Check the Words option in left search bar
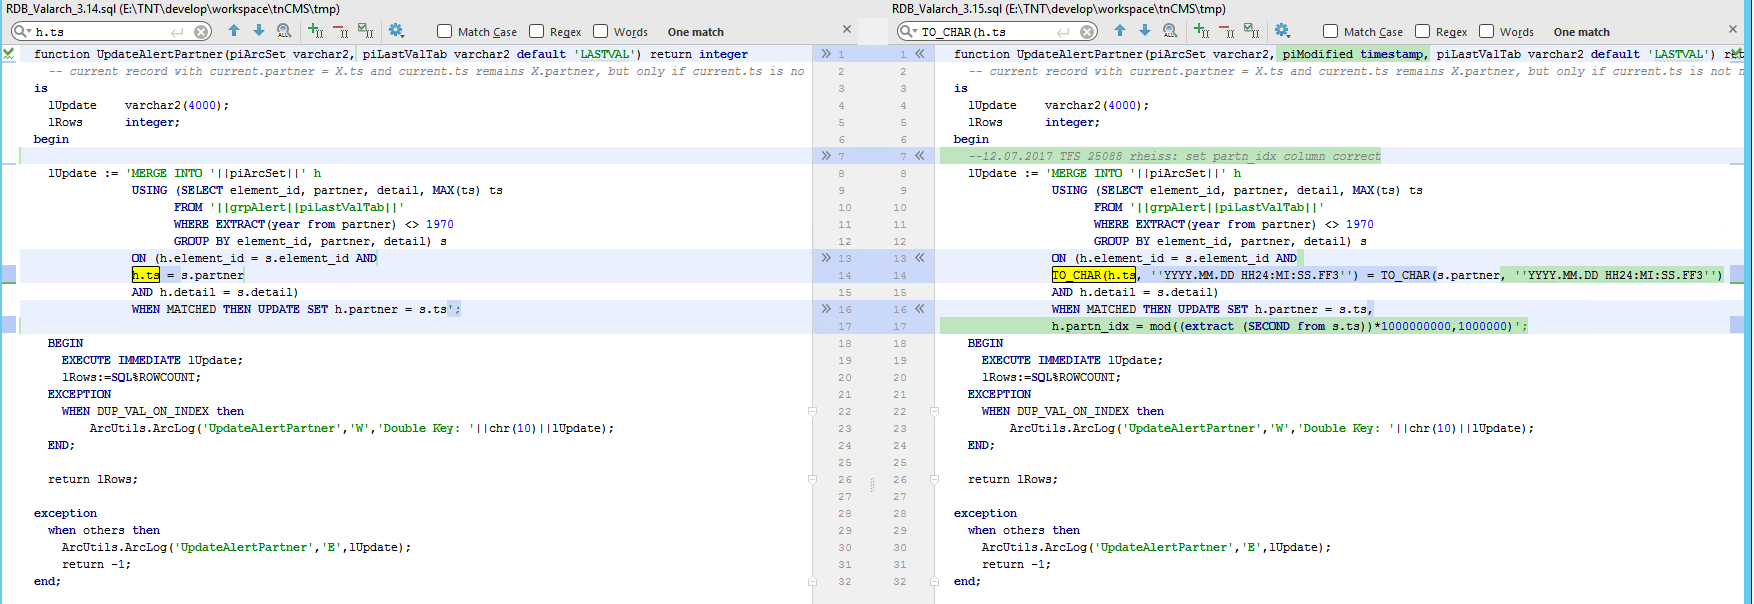The width and height of the screenshot is (1754, 604). (x=601, y=32)
